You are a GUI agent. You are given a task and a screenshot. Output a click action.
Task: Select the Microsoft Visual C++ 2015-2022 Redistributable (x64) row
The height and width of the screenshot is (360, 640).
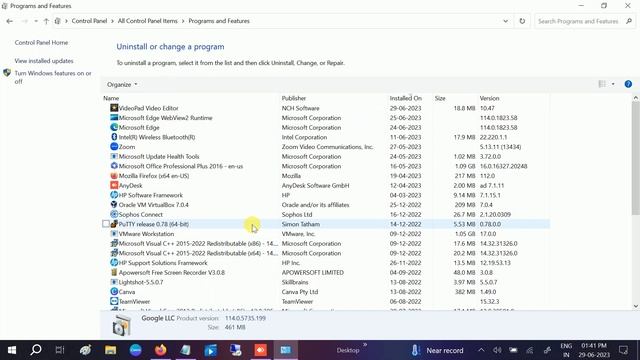(326, 253)
